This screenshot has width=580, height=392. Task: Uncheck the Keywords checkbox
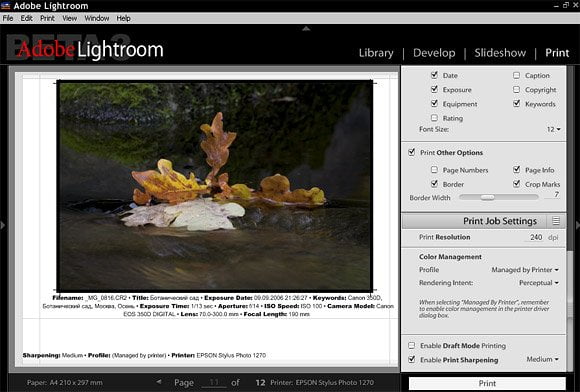pyautogui.click(x=516, y=104)
